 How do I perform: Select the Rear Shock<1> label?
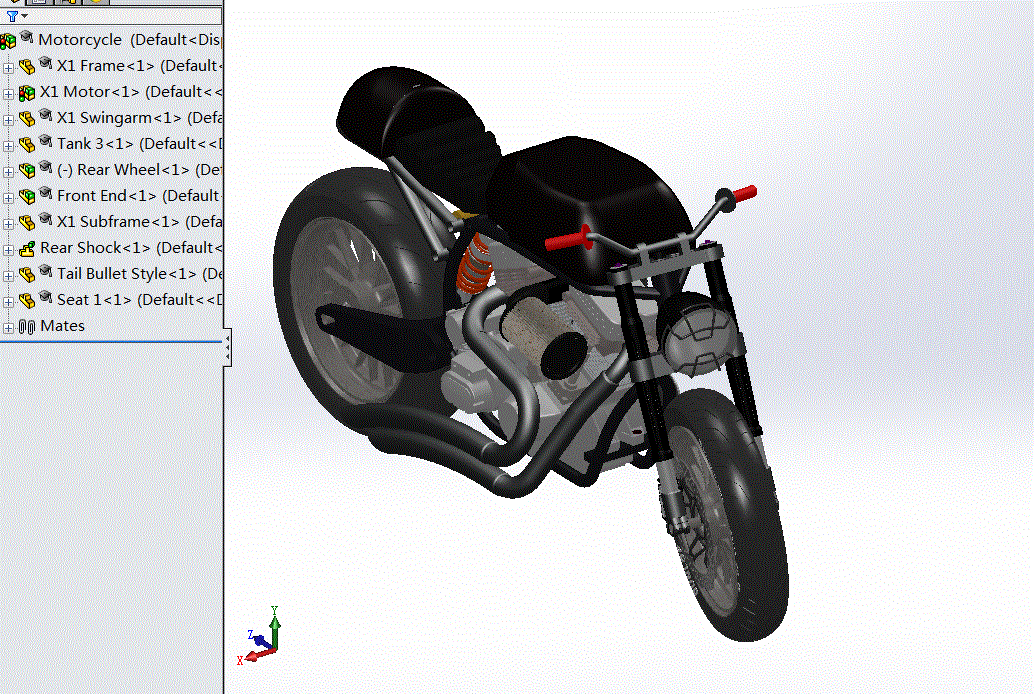click(95, 248)
